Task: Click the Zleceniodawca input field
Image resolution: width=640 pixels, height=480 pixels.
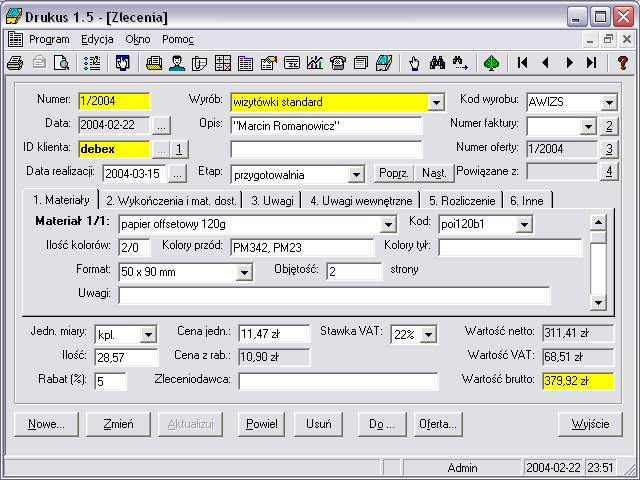Action: (338, 381)
